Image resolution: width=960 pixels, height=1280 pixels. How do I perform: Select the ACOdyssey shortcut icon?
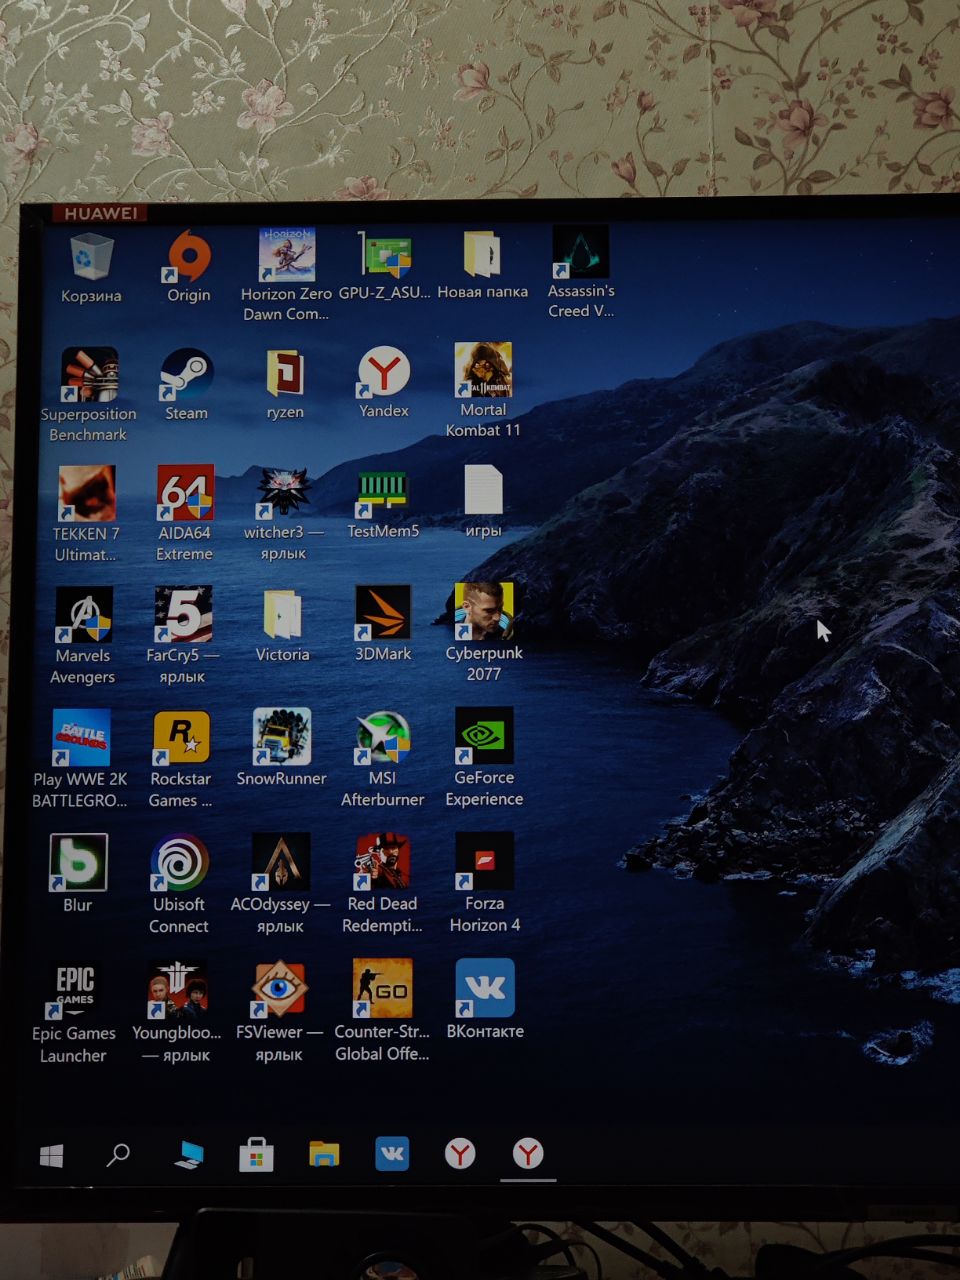pos(280,862)
